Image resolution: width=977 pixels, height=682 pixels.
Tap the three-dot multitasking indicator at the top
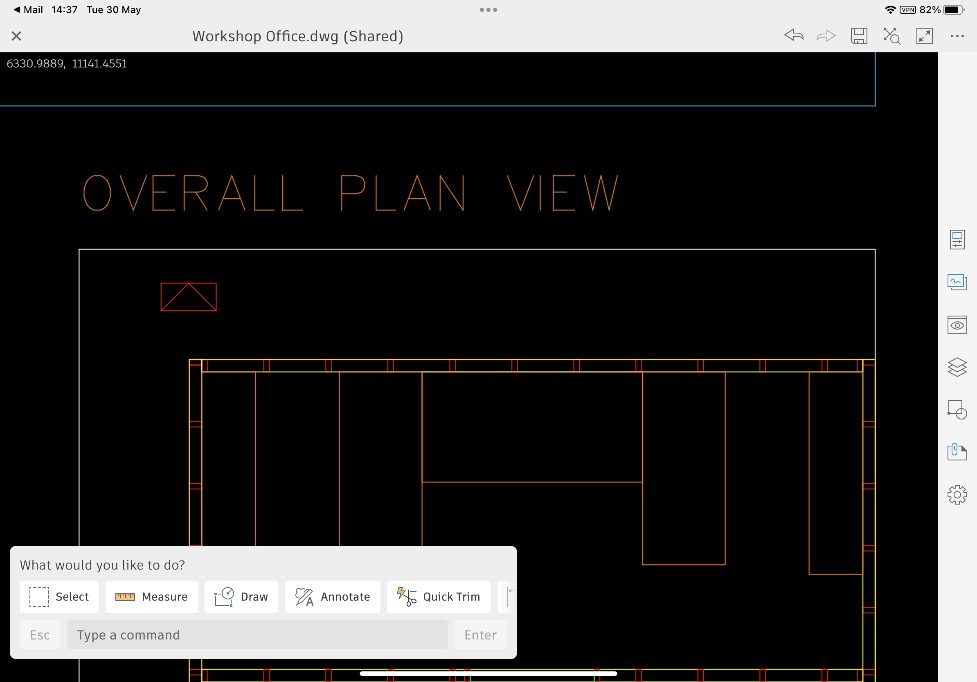pyautogui.click(x=488, y=10)
